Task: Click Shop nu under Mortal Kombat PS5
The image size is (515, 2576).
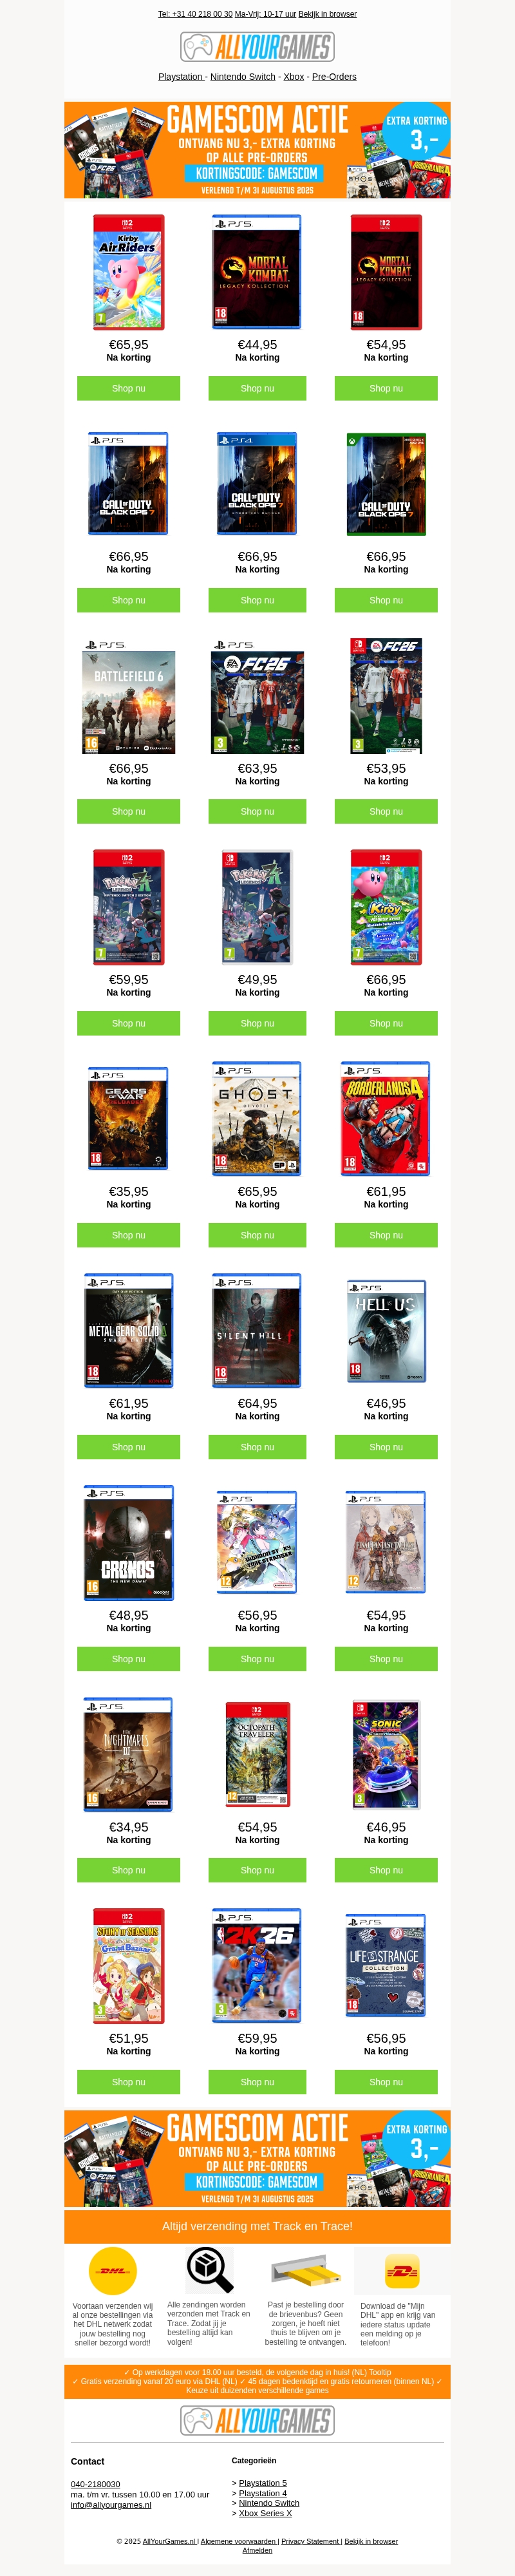Action: pos(257,388)
